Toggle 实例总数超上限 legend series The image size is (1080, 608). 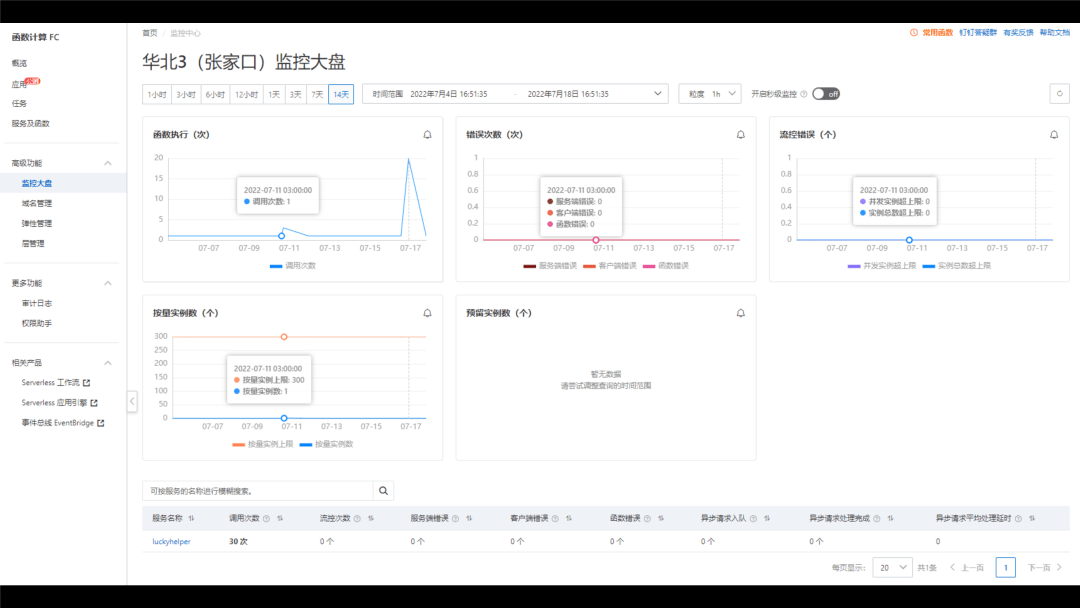(x=956, y=266)
